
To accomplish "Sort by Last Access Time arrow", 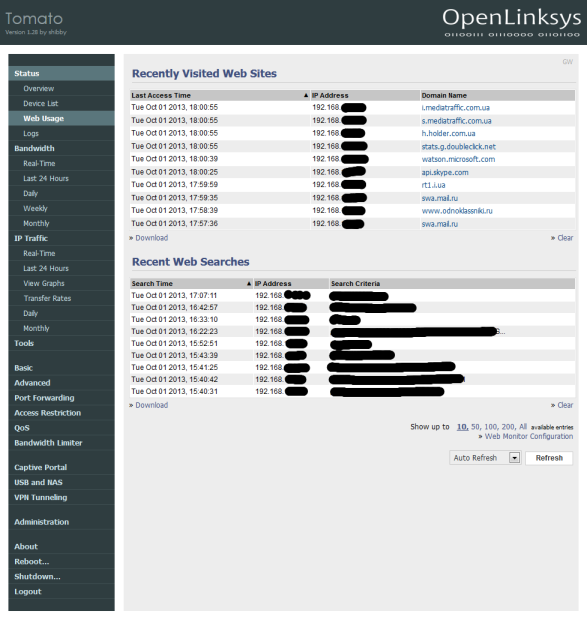I will (x=306, y=96).
